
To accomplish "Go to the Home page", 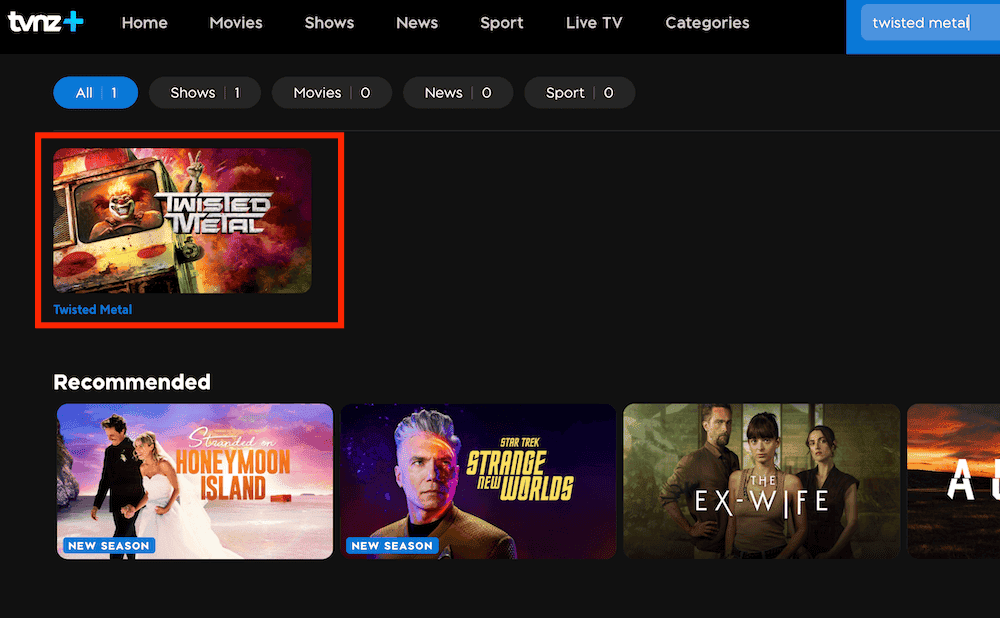I will tap(145, 23).
